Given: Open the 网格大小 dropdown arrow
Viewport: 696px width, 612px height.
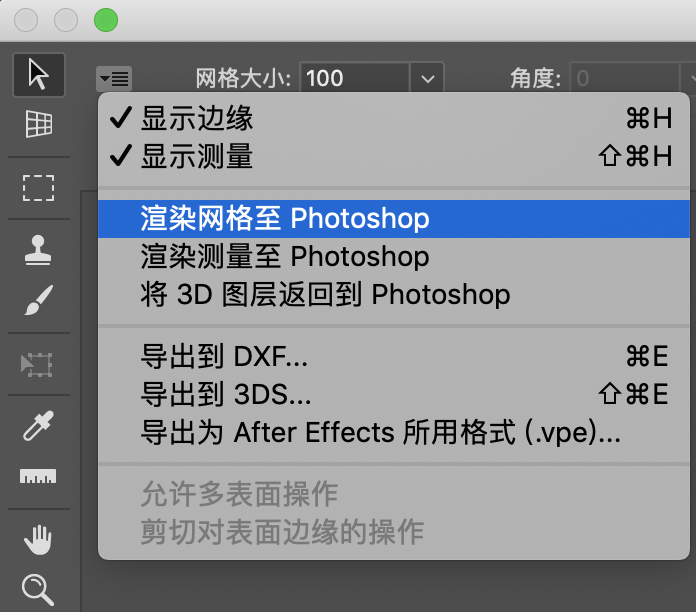Looking at the screenshot, I should point(427,78).
